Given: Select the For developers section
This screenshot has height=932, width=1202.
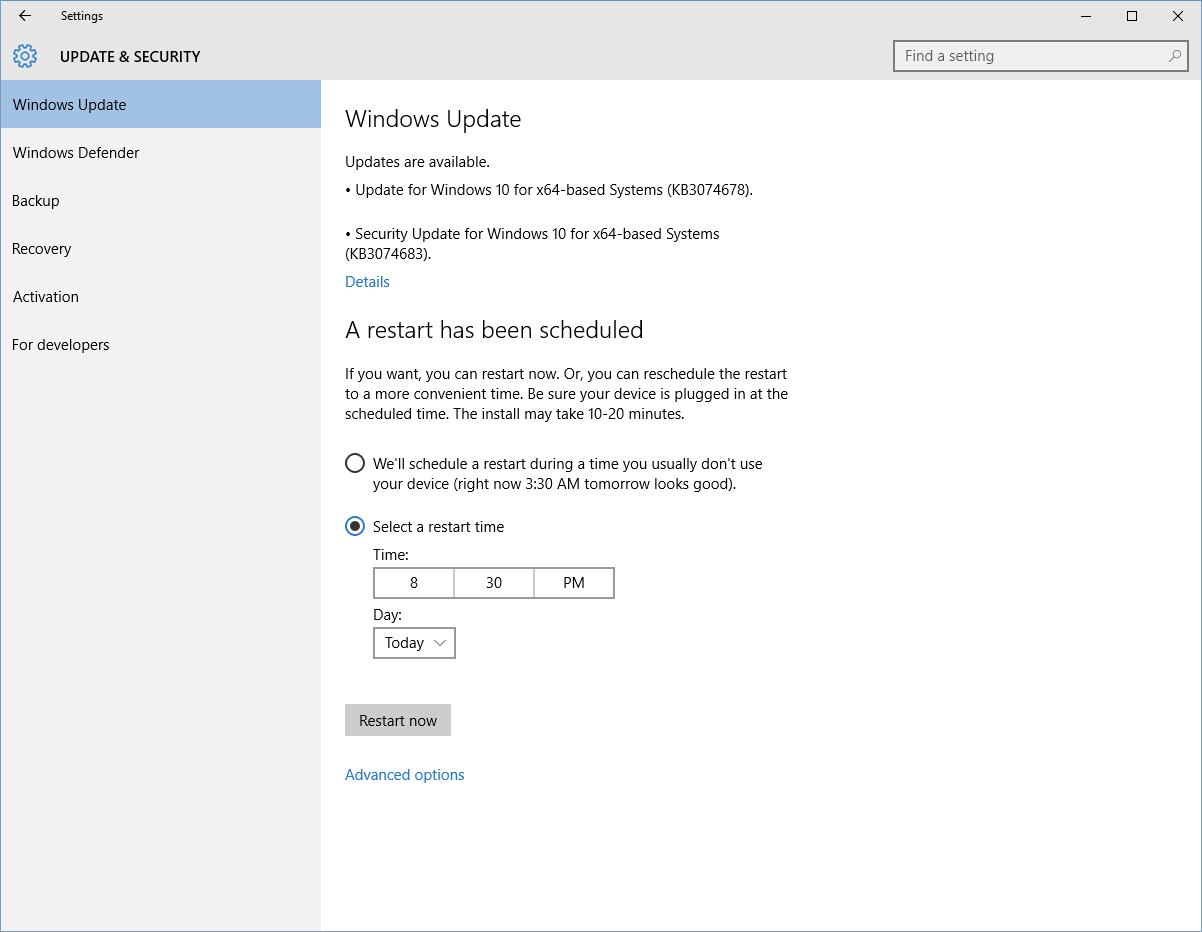Looking at the screenshot, I should tap(160, 344).
